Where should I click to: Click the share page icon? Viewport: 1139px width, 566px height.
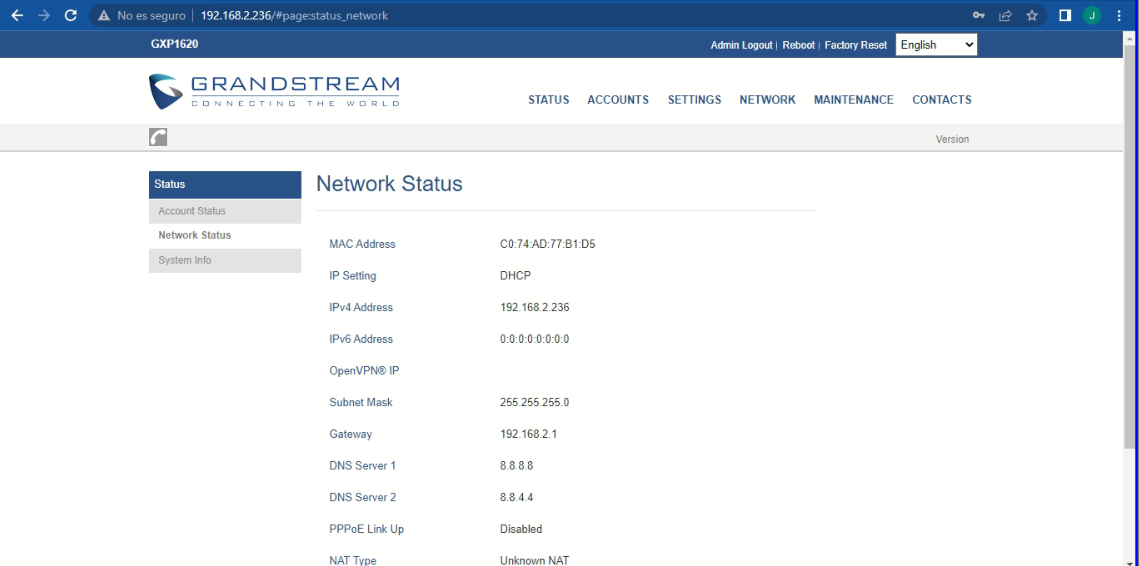(1005, 16)
